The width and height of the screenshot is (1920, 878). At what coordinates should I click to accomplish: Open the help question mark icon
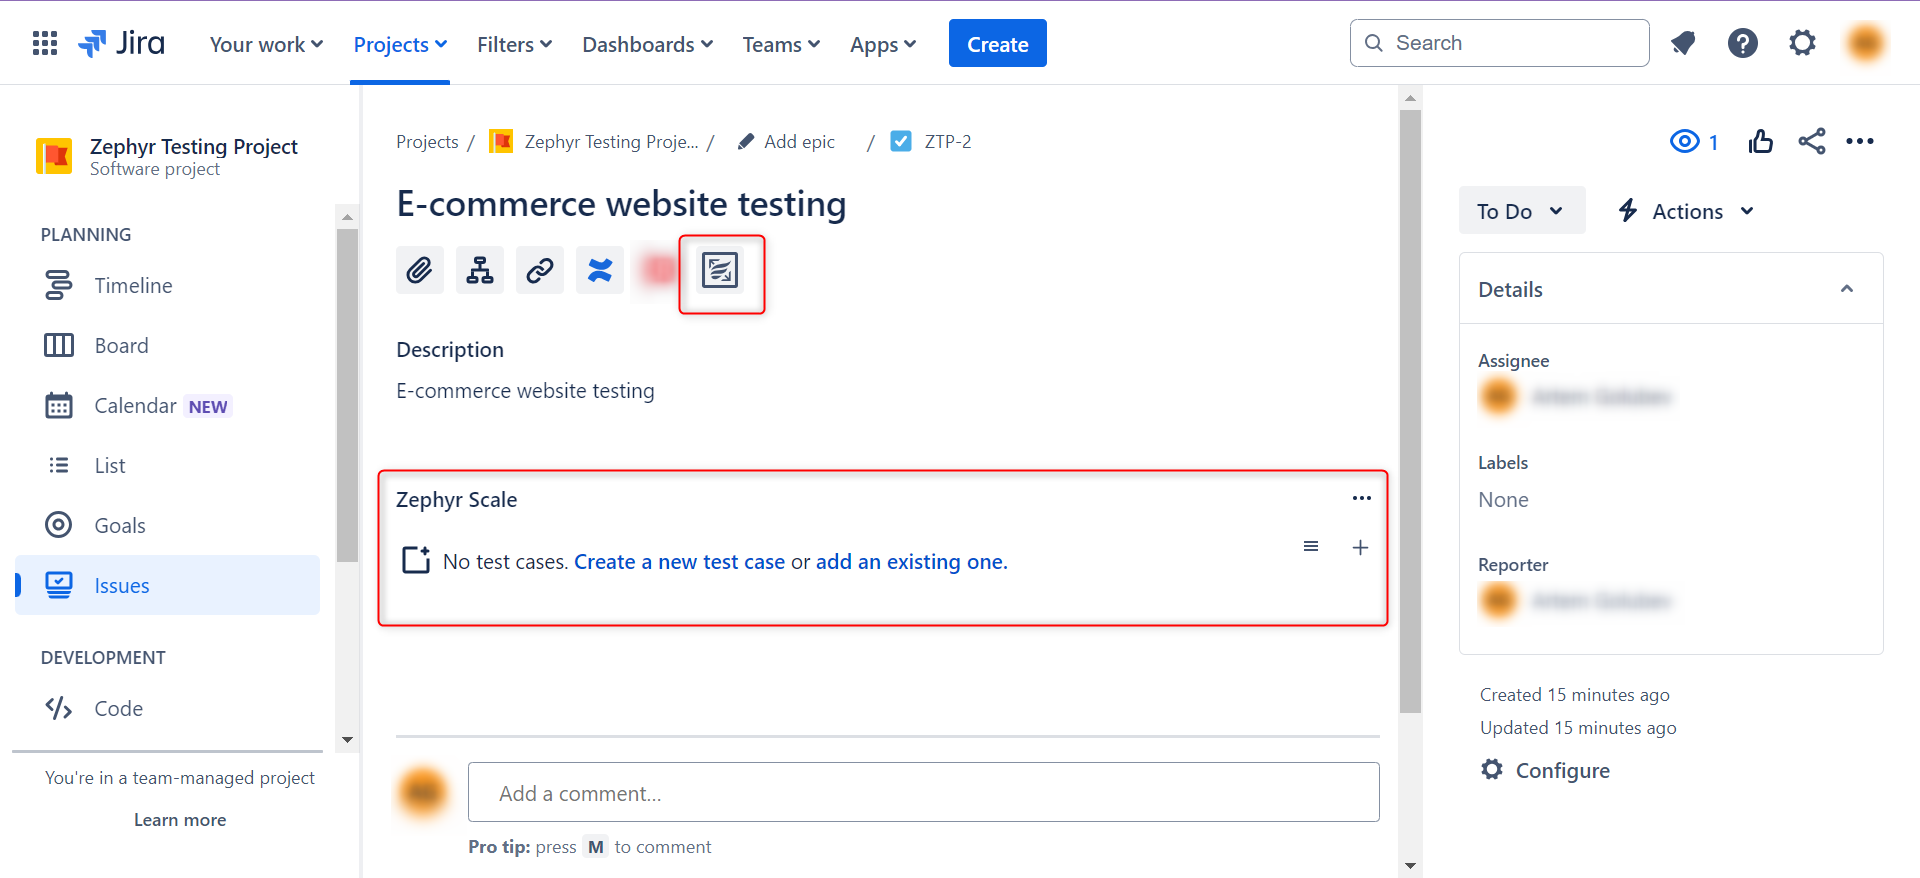1743,43
